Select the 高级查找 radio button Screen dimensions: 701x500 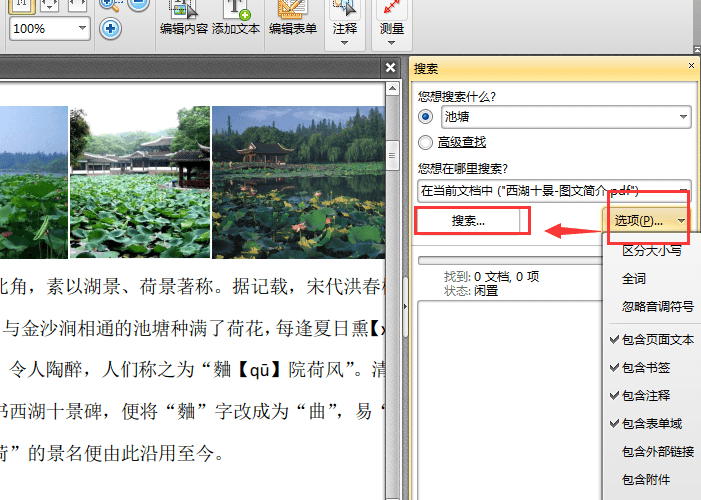(x=427, y=142)
